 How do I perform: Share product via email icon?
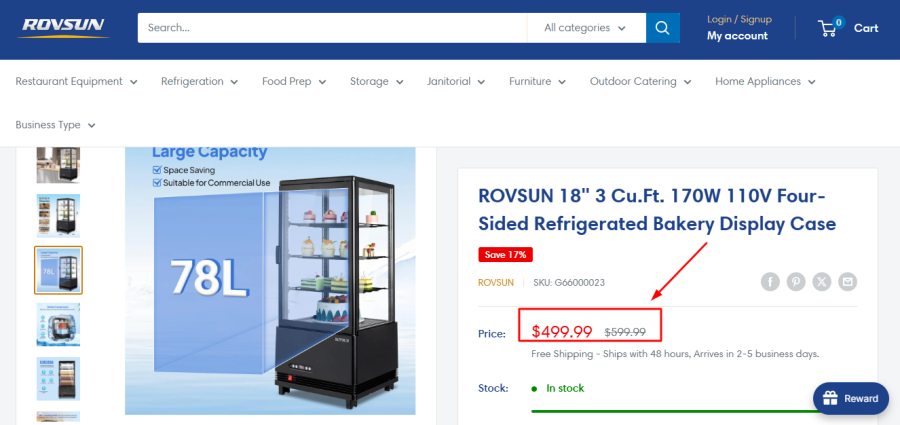pos(848,282)
